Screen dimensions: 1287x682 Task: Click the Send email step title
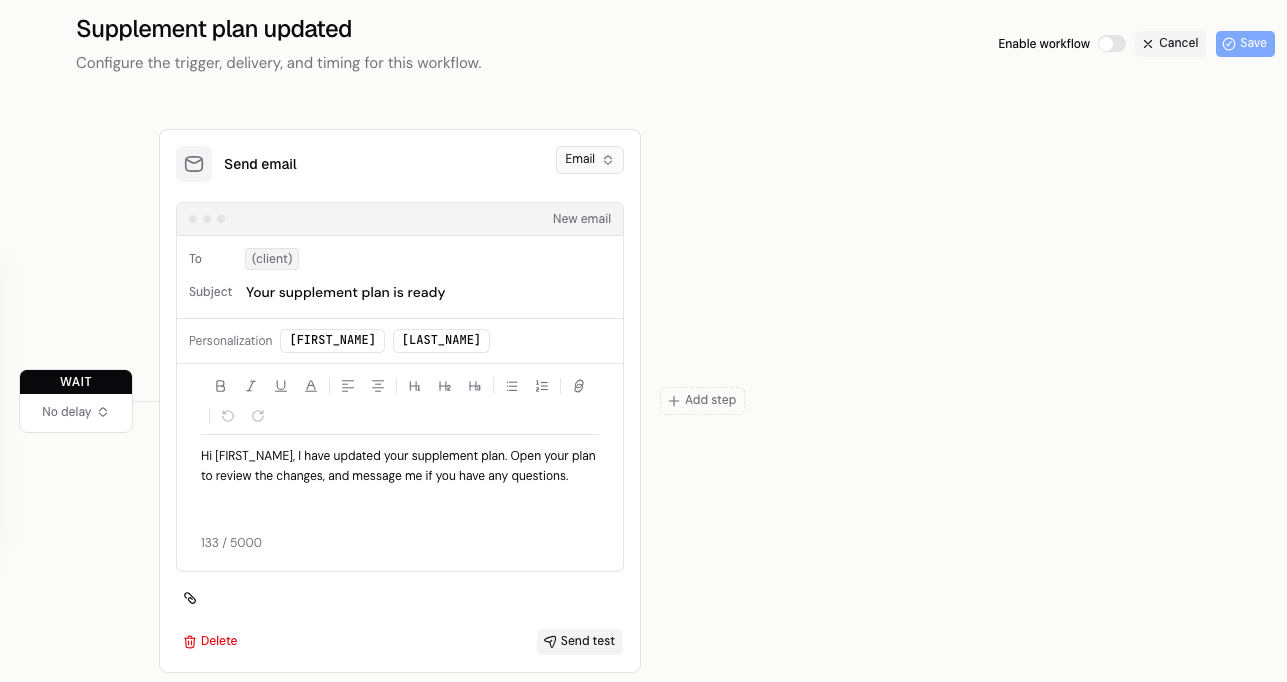tap(260, 164)
